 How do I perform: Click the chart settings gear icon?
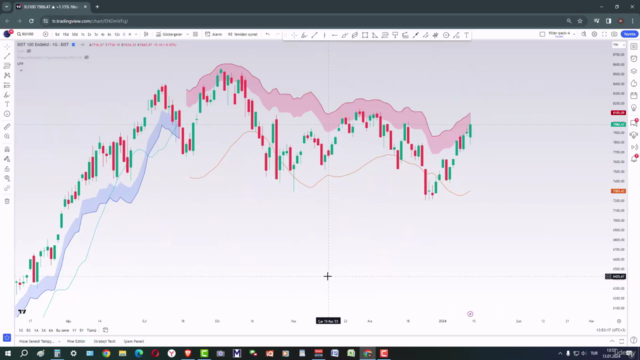[594, 34]
